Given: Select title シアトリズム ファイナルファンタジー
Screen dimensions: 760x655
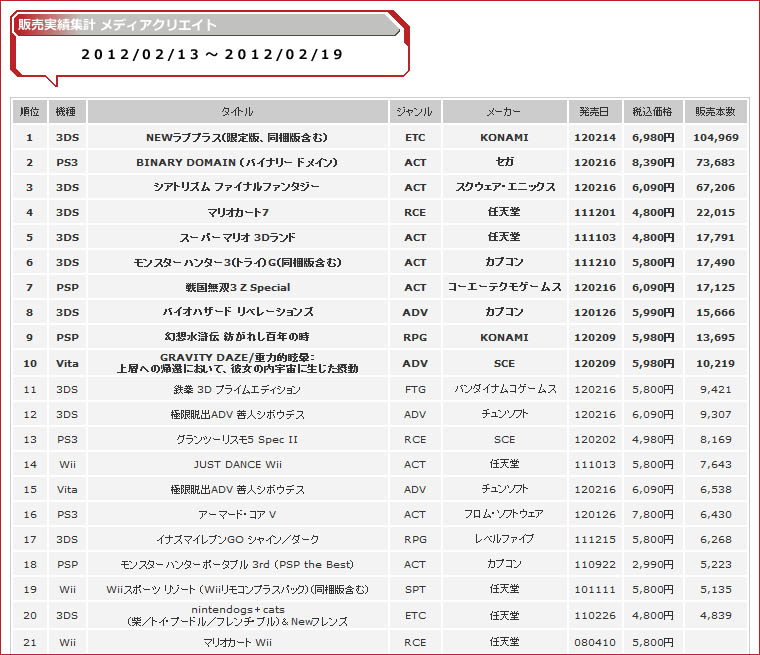Looking at the screenshot, I should tap(238, 187).
